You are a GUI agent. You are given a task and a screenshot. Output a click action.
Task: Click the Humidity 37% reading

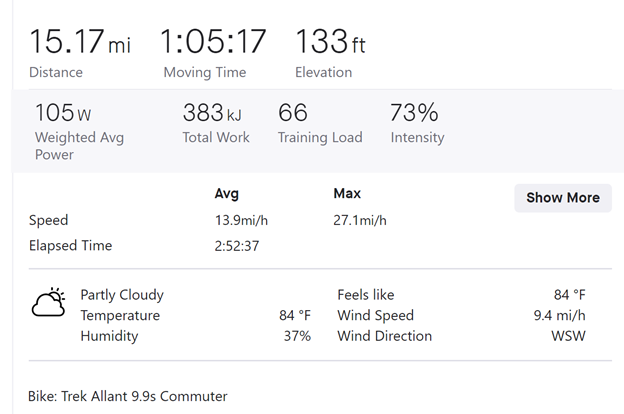point(297,336)
